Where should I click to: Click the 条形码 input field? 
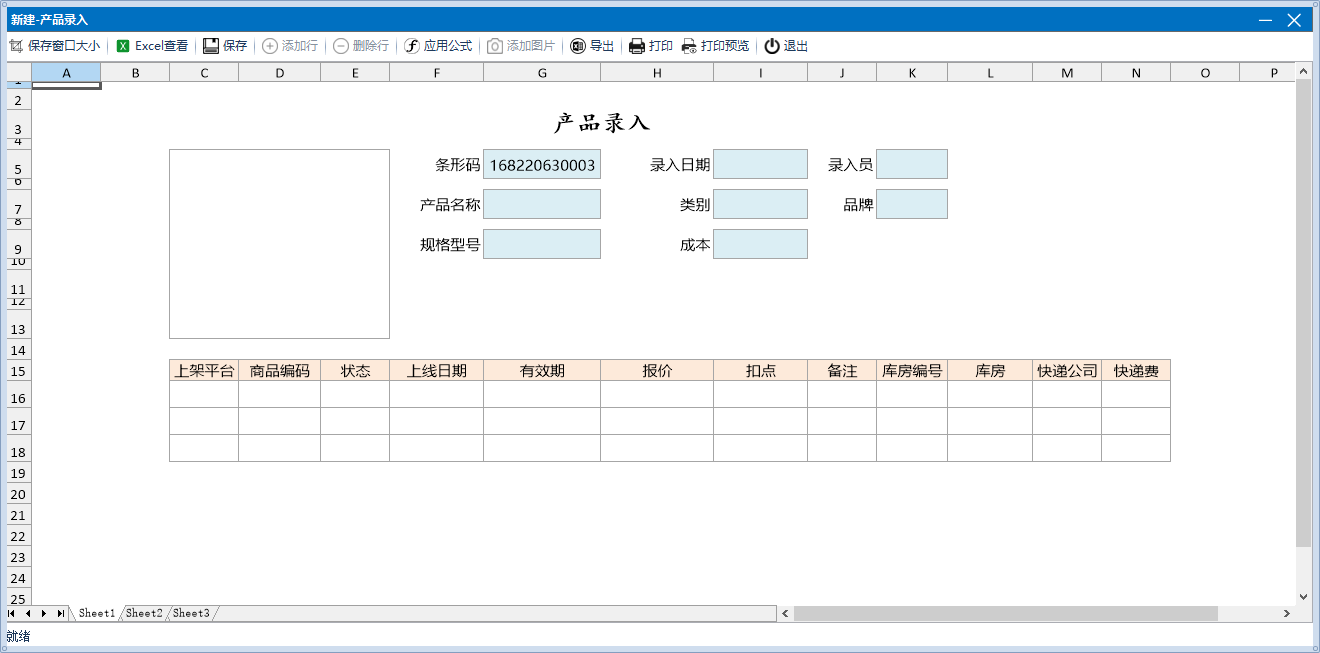(x=542, y=165)
